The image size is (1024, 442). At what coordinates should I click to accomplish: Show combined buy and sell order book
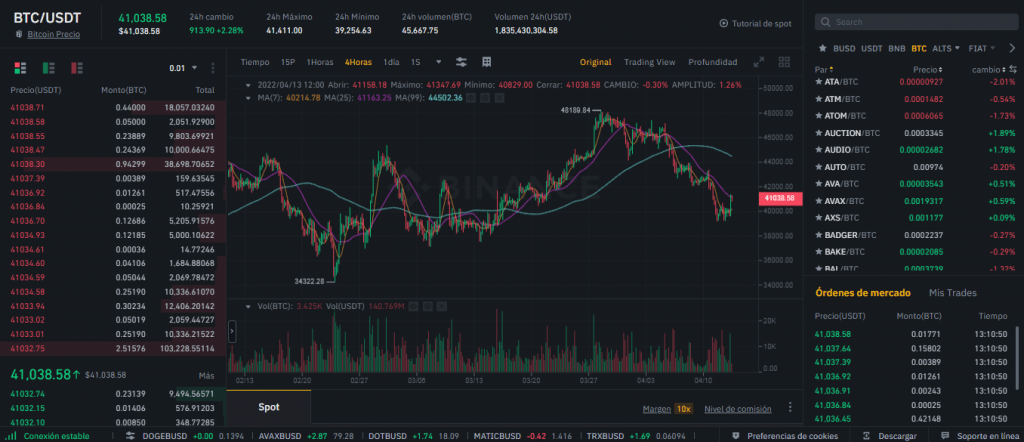point(20,68)
